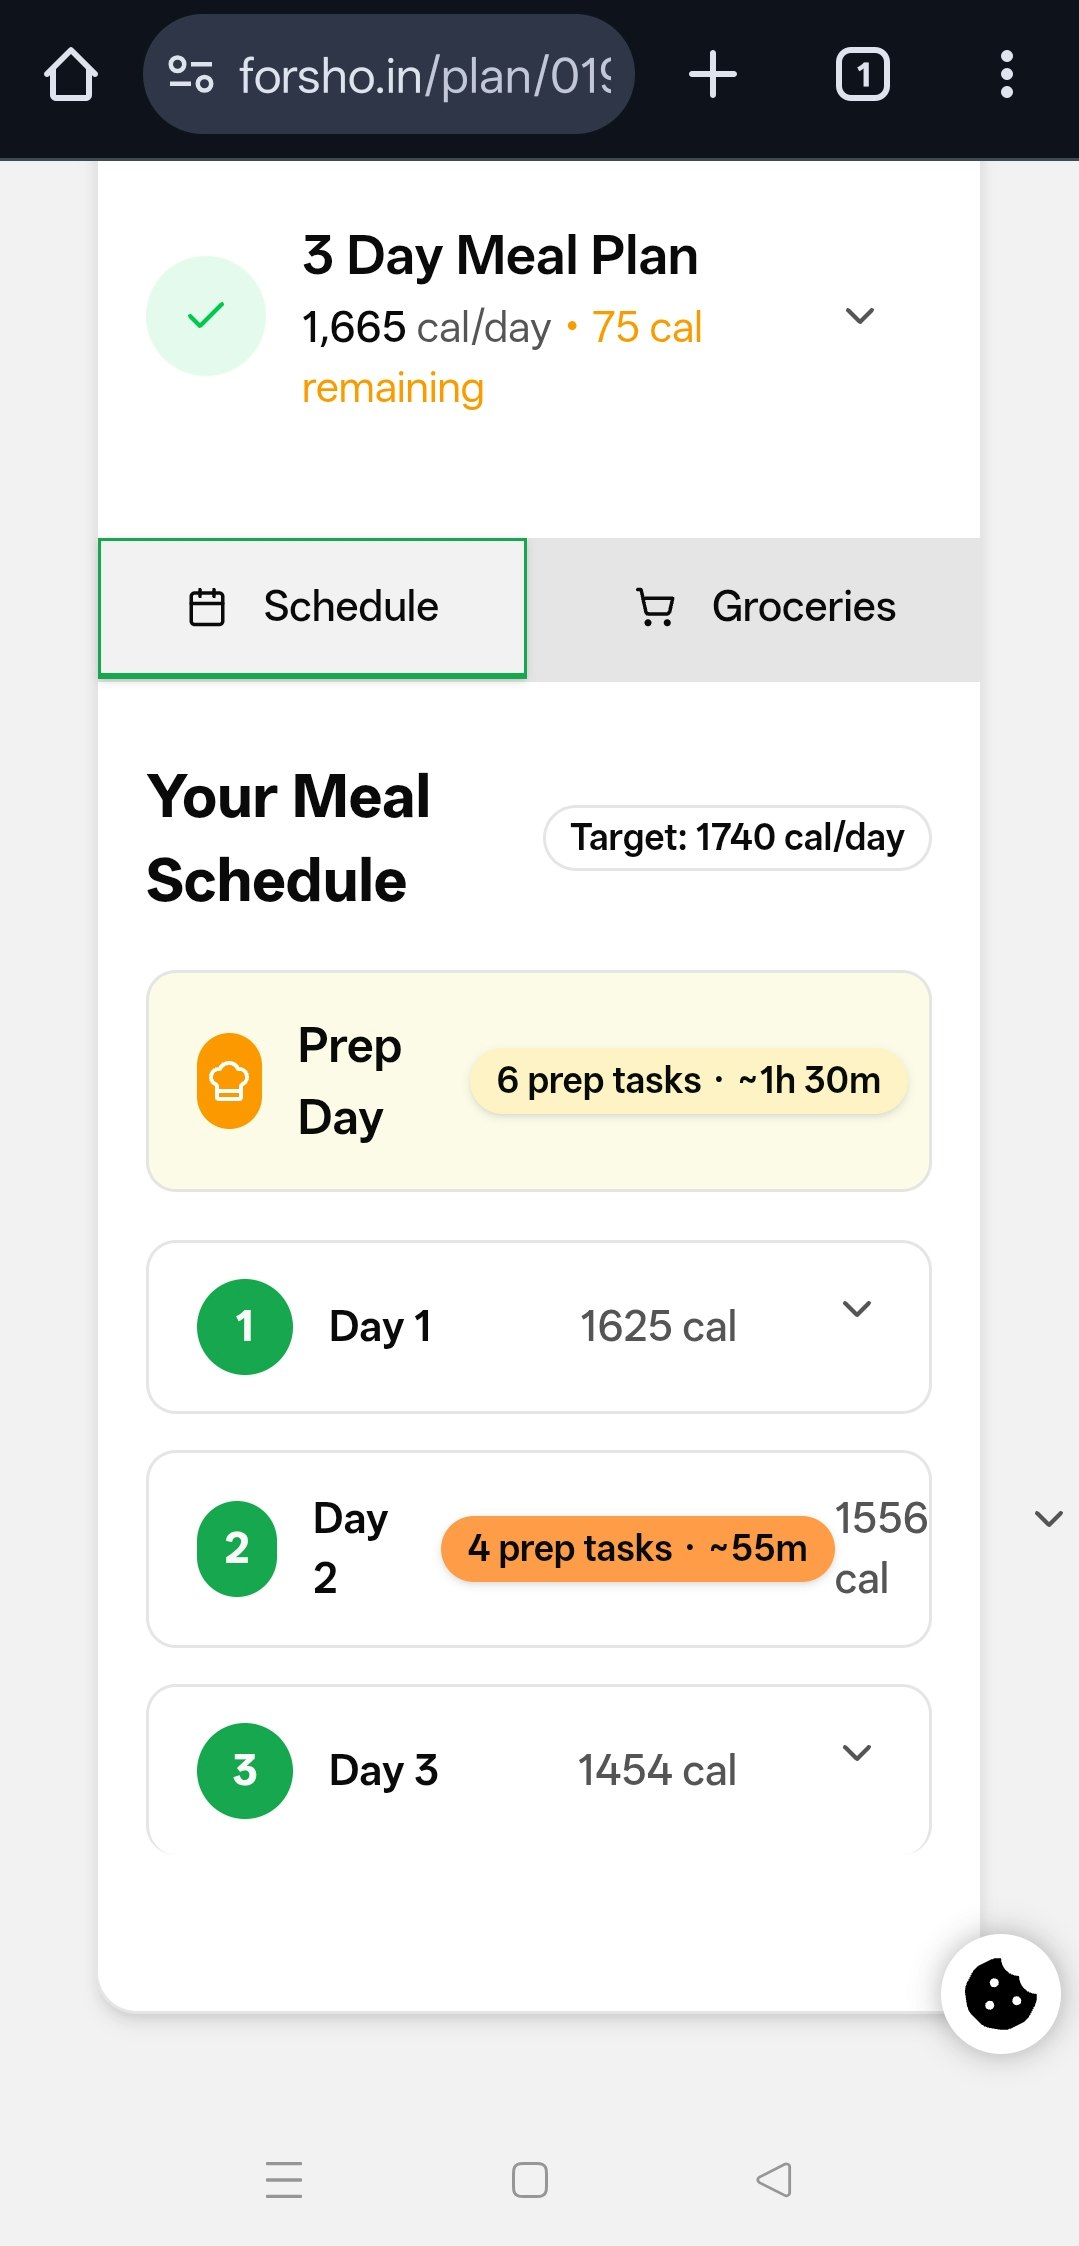Tap the browser home icon
Viewport: 1079px width, 2246px height.
pos(70,75)
